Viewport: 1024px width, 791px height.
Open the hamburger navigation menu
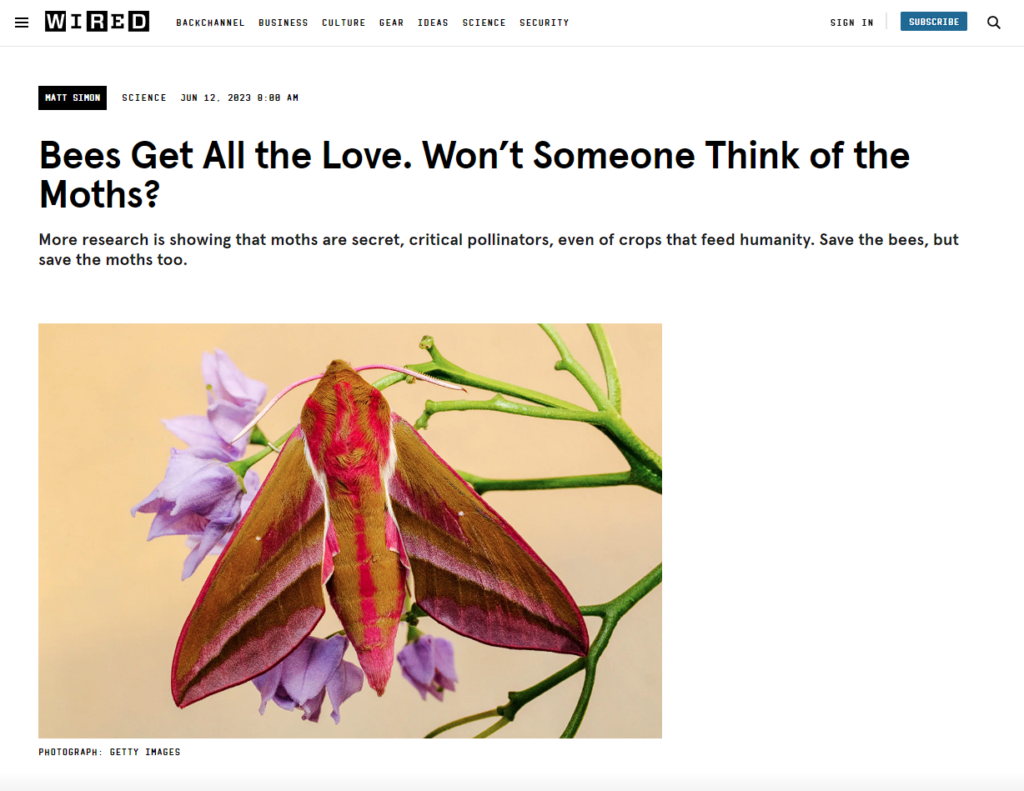coord(21,22)
